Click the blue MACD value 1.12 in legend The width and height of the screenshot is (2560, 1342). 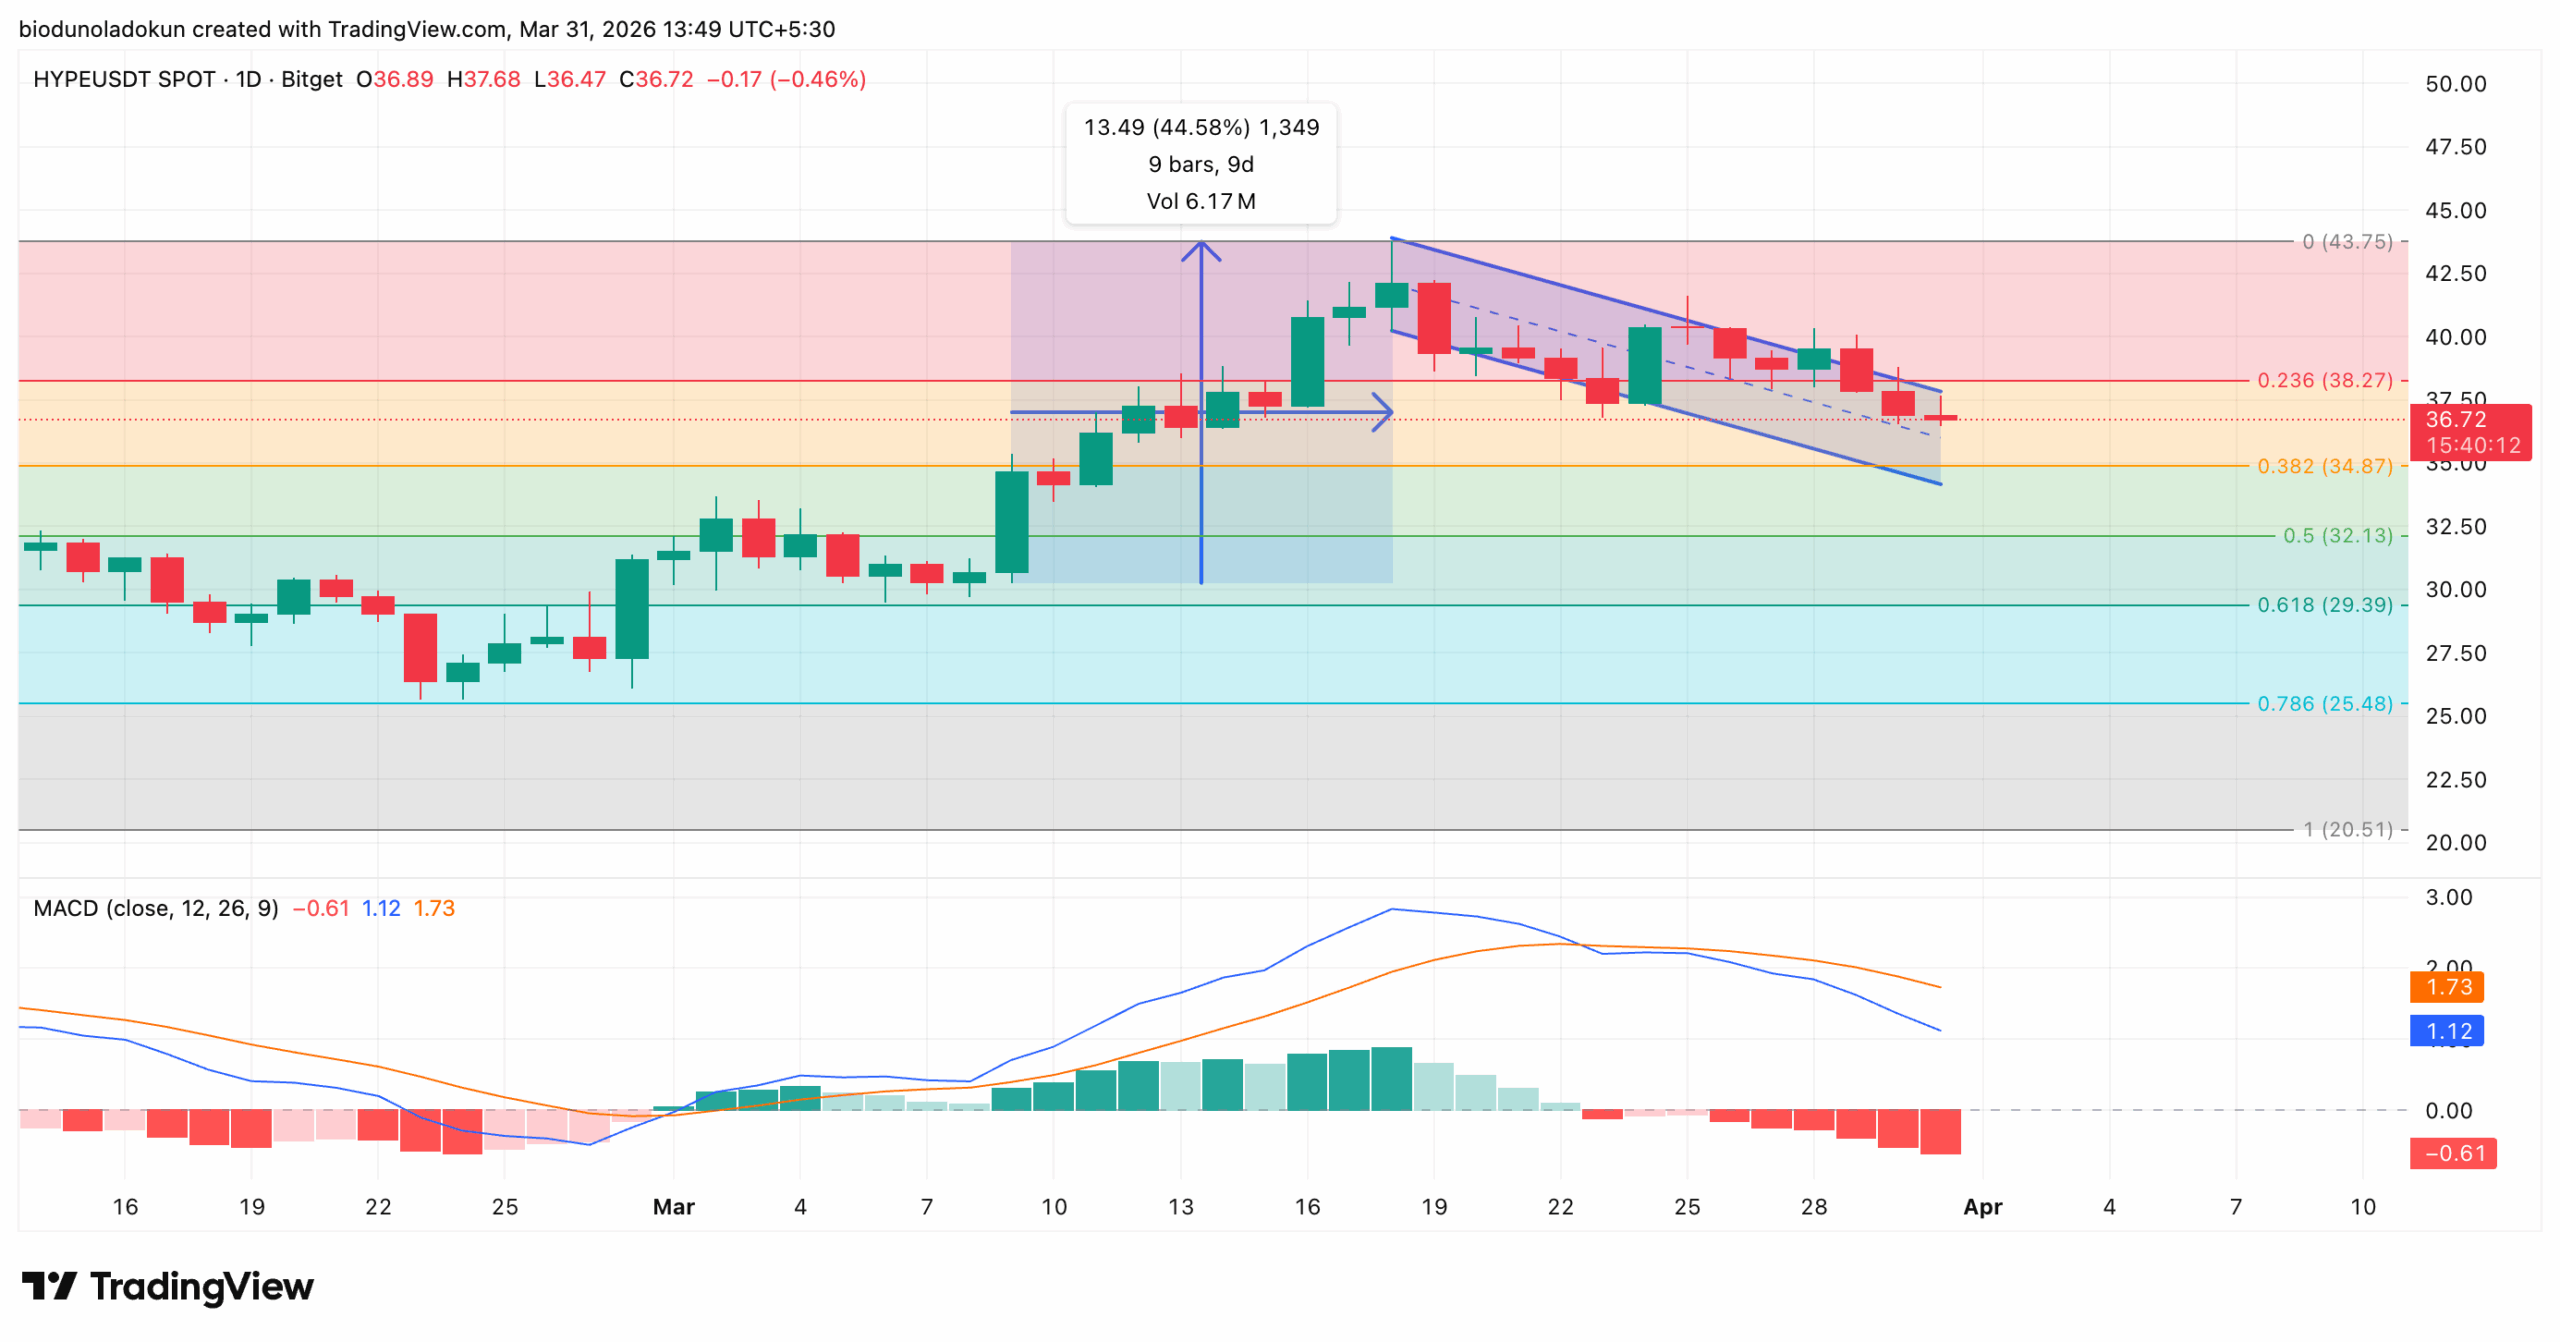pyautogui.click(x=380, y=909)
